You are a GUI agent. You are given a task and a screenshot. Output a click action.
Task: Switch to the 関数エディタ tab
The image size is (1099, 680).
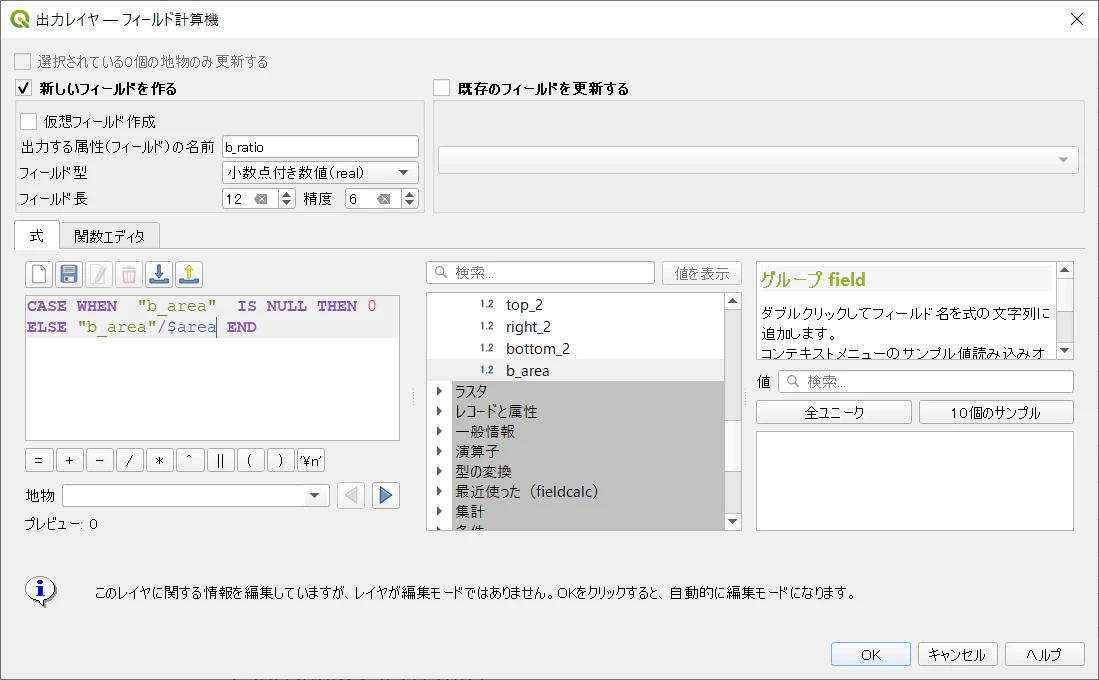[109, 236]
